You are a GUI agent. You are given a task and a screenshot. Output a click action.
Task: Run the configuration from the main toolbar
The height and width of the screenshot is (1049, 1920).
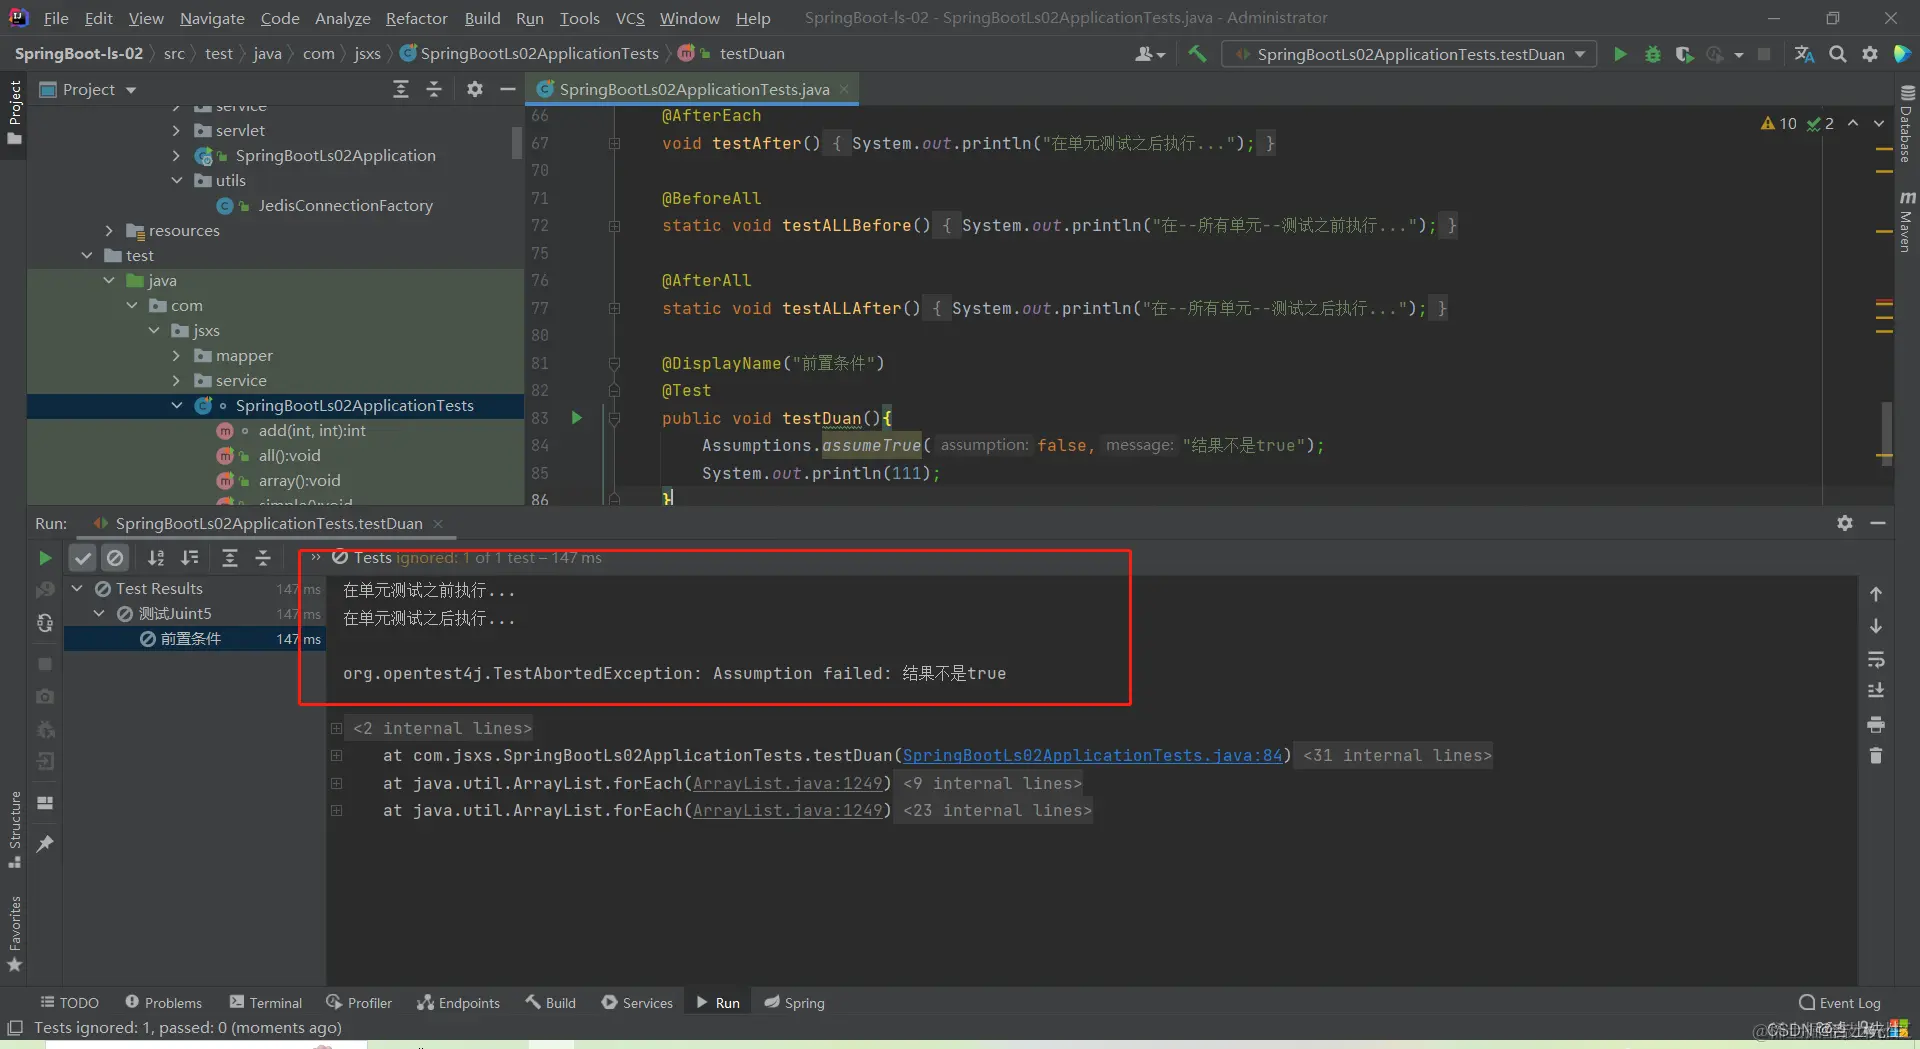(1620, 54)
